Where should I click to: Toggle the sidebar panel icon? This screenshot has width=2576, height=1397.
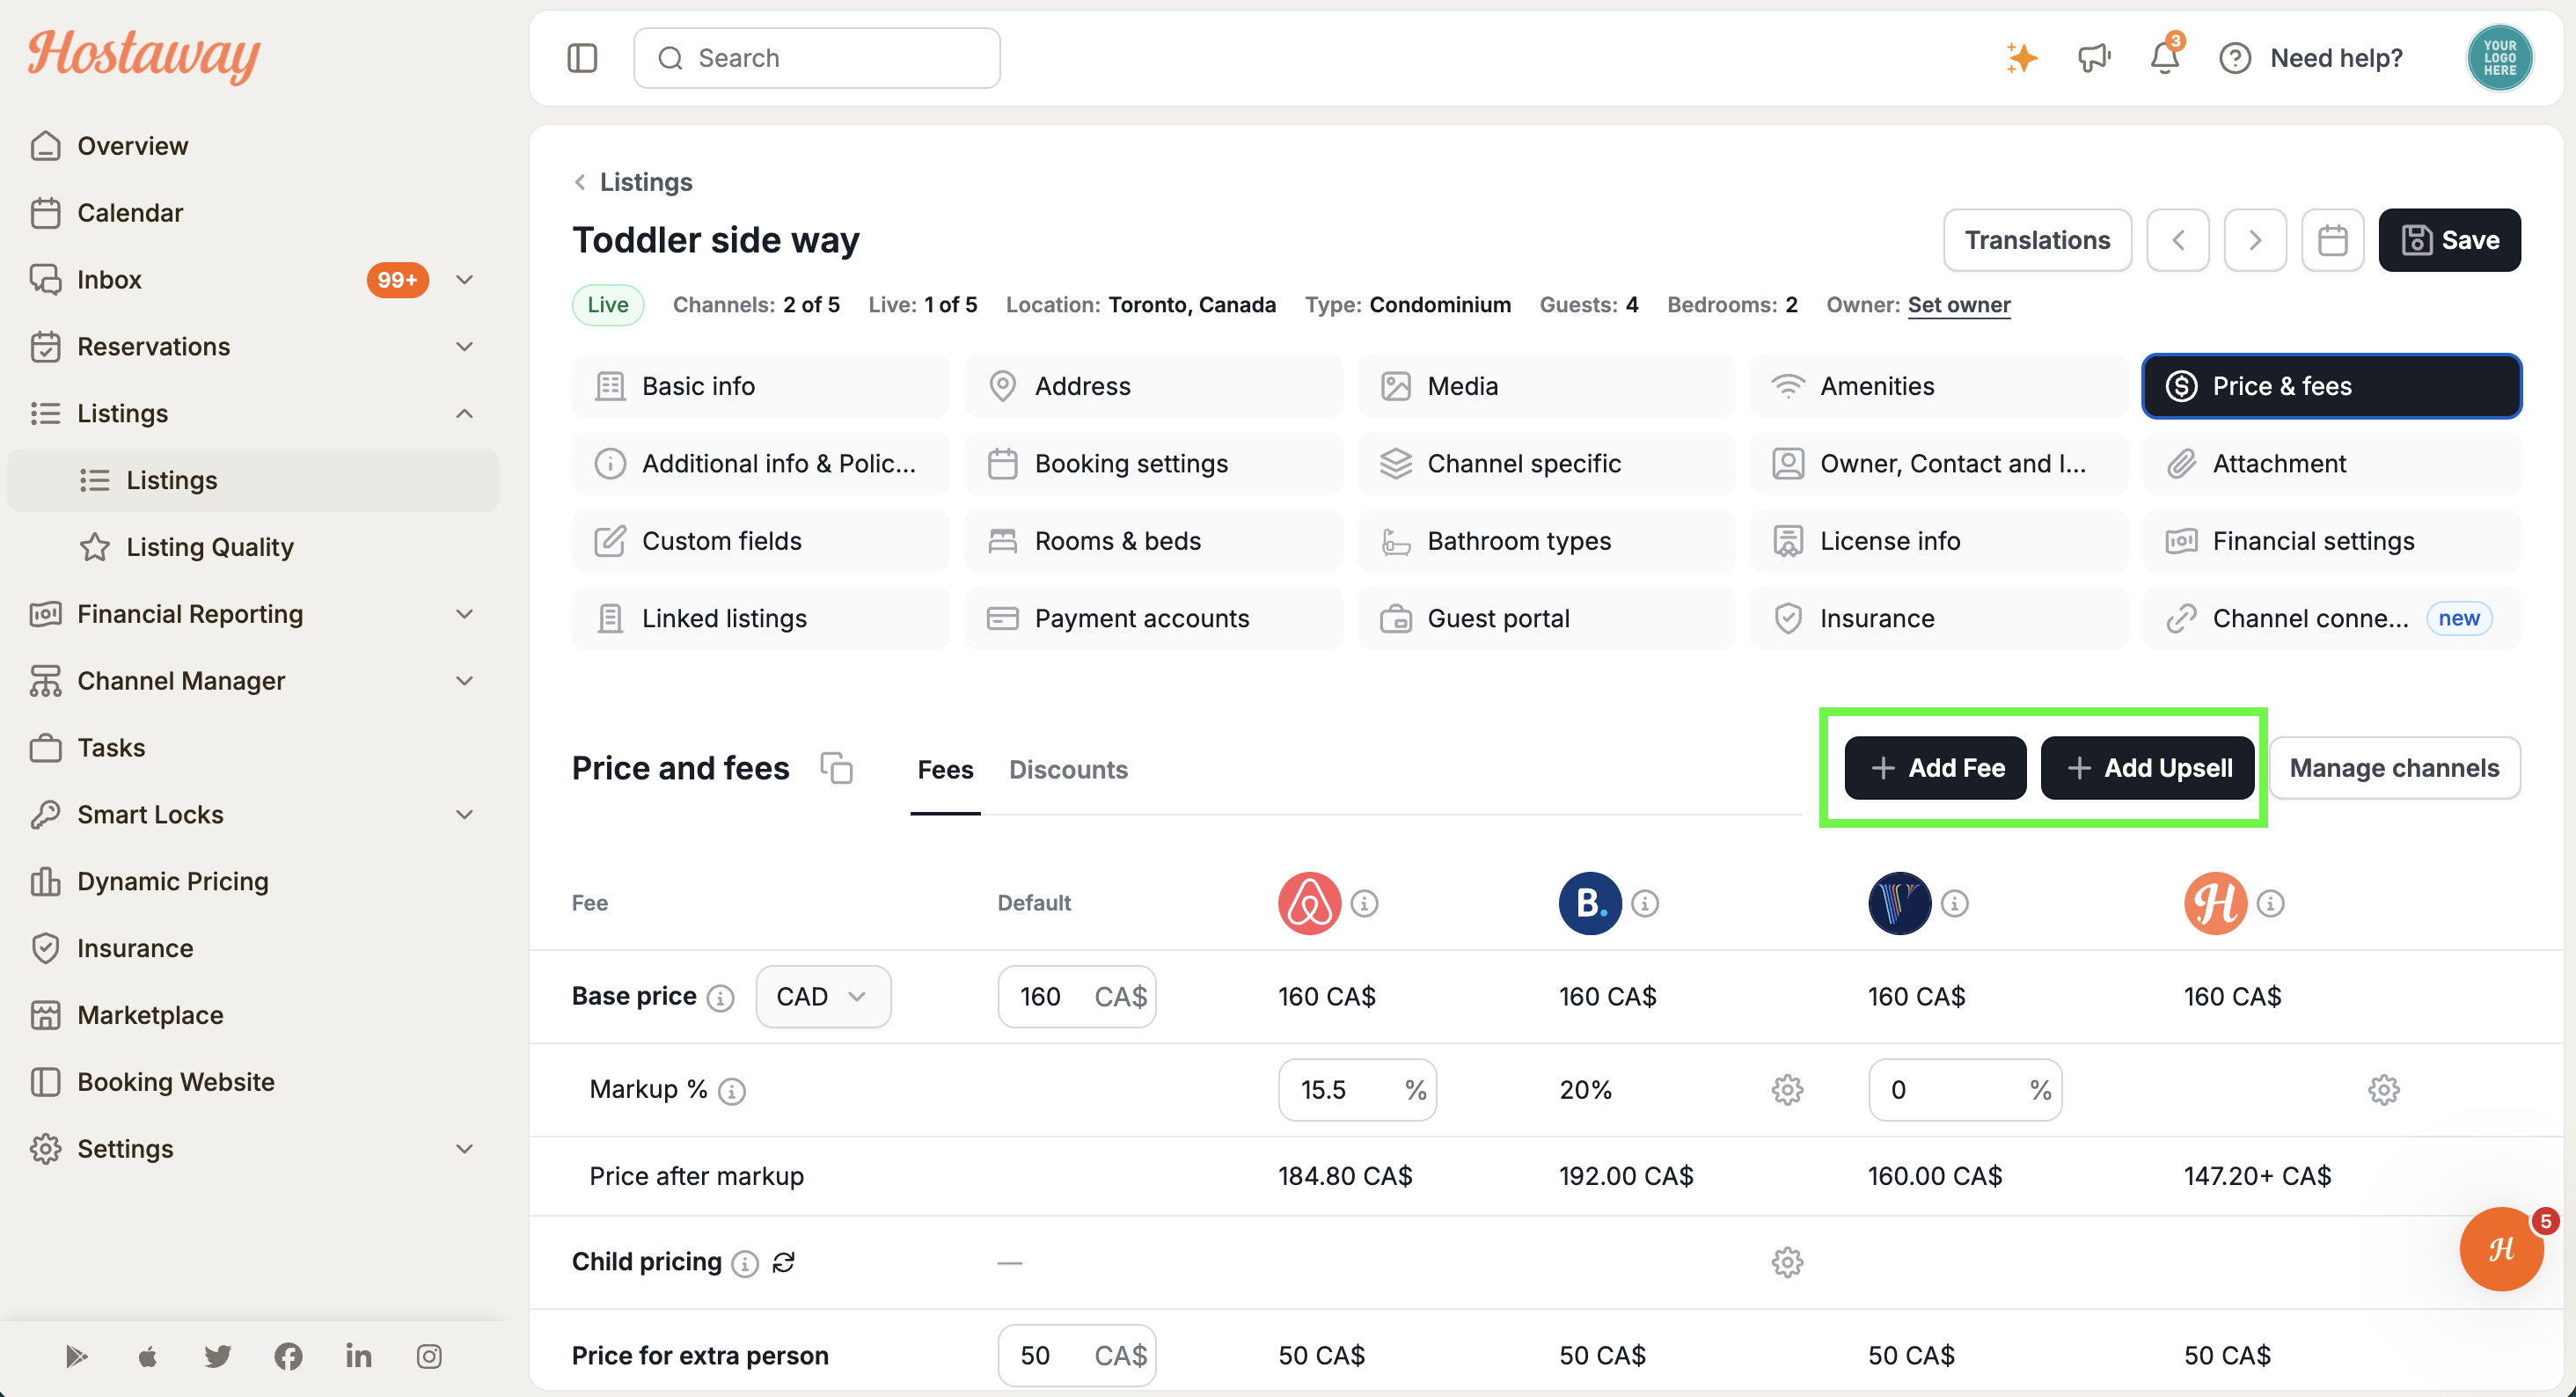582,58
